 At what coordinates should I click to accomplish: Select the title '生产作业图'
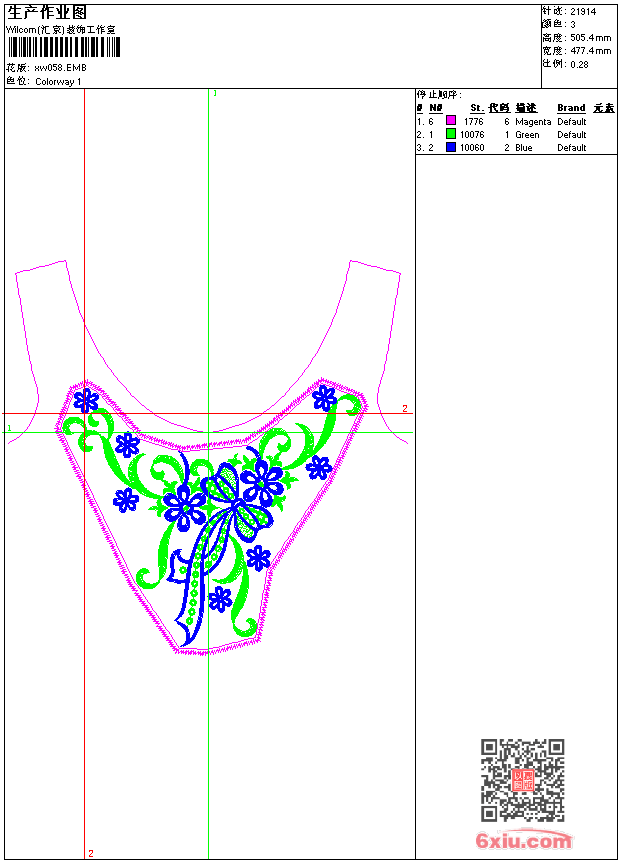click(x=47, y=12)
